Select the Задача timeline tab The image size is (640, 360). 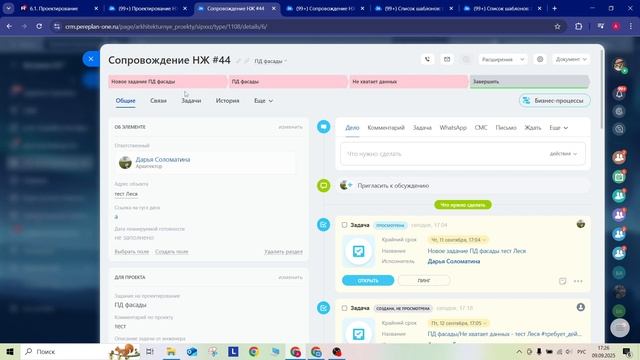tap(422, 128)
